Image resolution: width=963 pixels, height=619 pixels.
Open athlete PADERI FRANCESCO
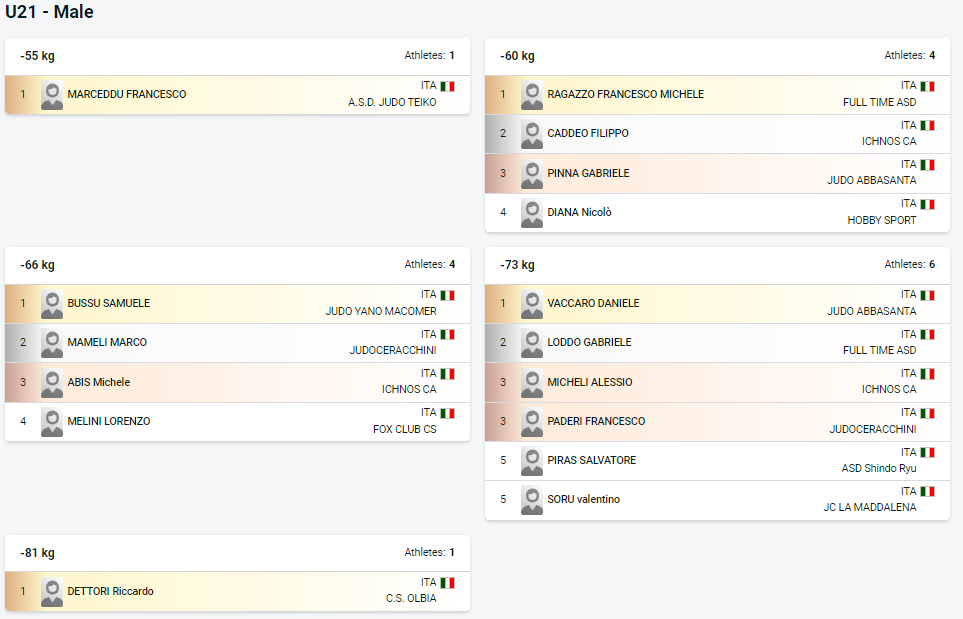pyautogui.click(x=596, y=421)
